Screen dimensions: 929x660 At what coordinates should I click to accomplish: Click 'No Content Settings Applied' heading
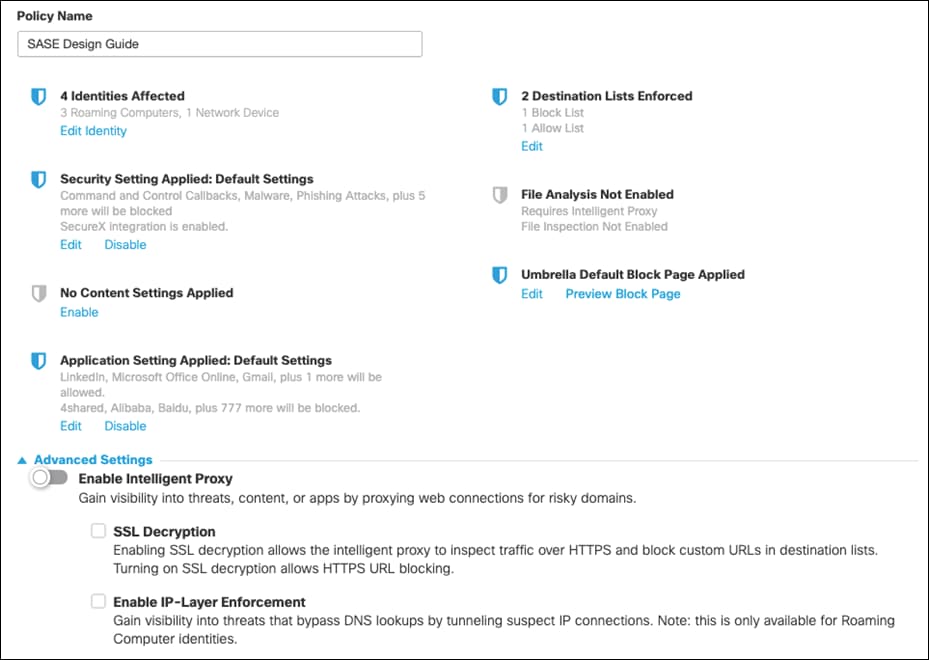coord(146,293)
